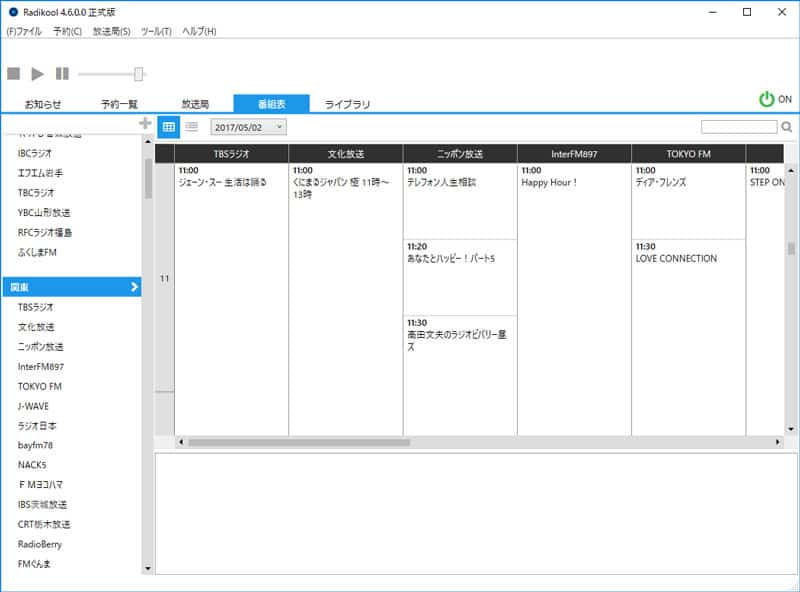Switch to the ライブラリ tab
Screen dimensions: 800x592
347,100
